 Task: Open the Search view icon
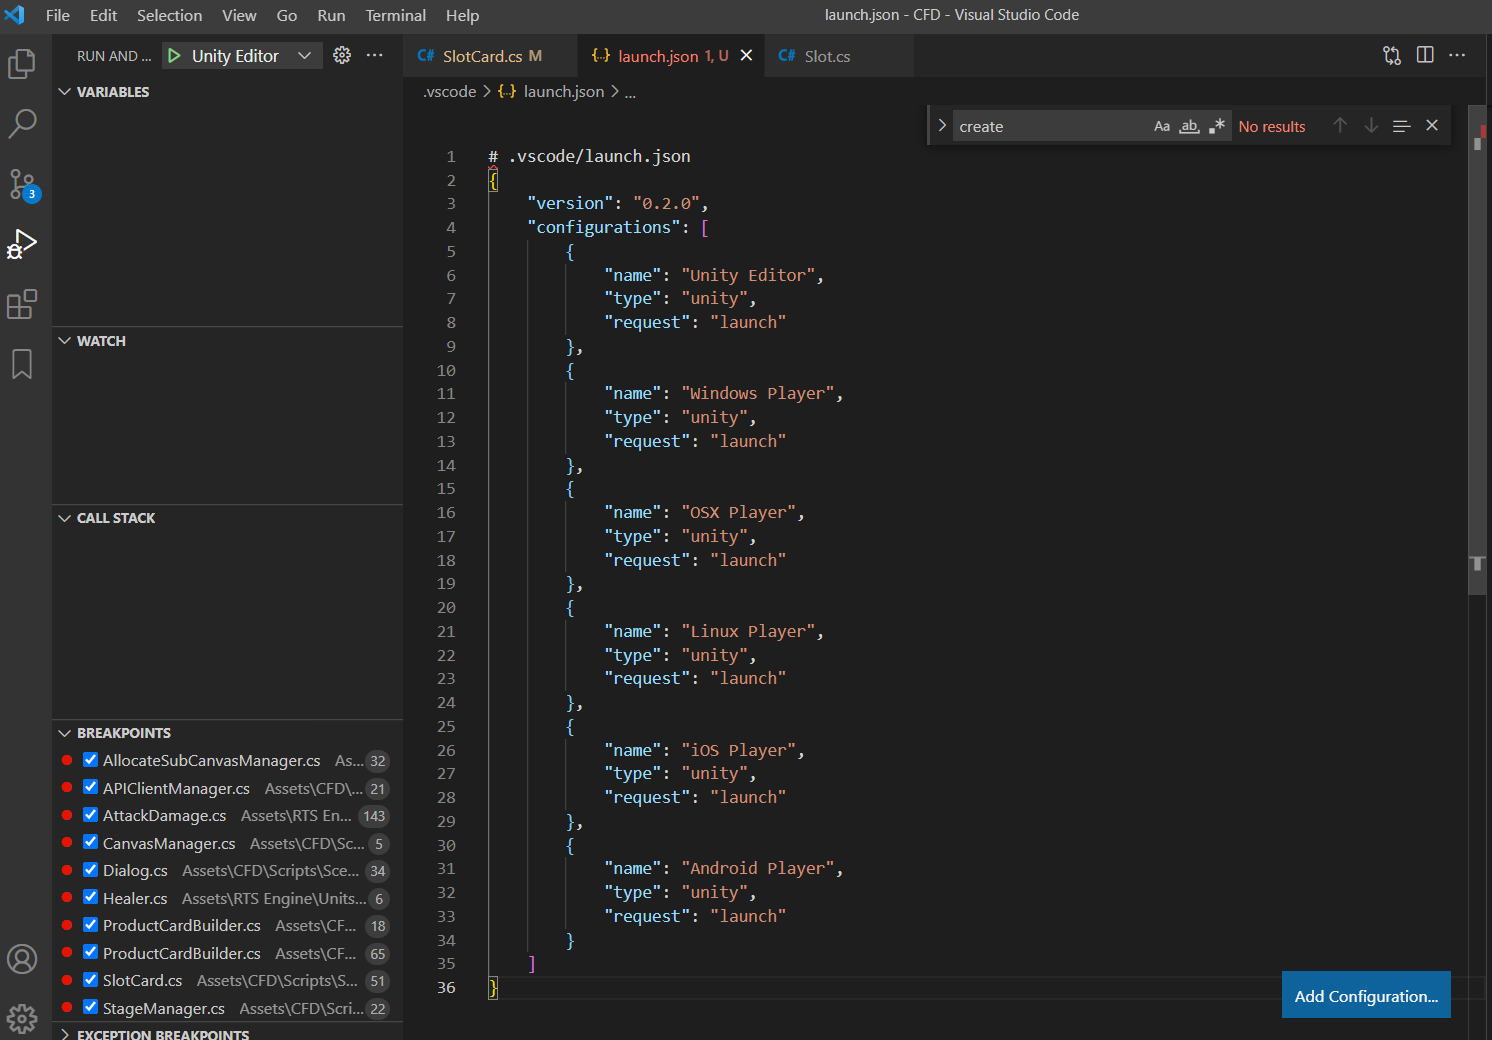pyautogui.click(x=22, y=124)
